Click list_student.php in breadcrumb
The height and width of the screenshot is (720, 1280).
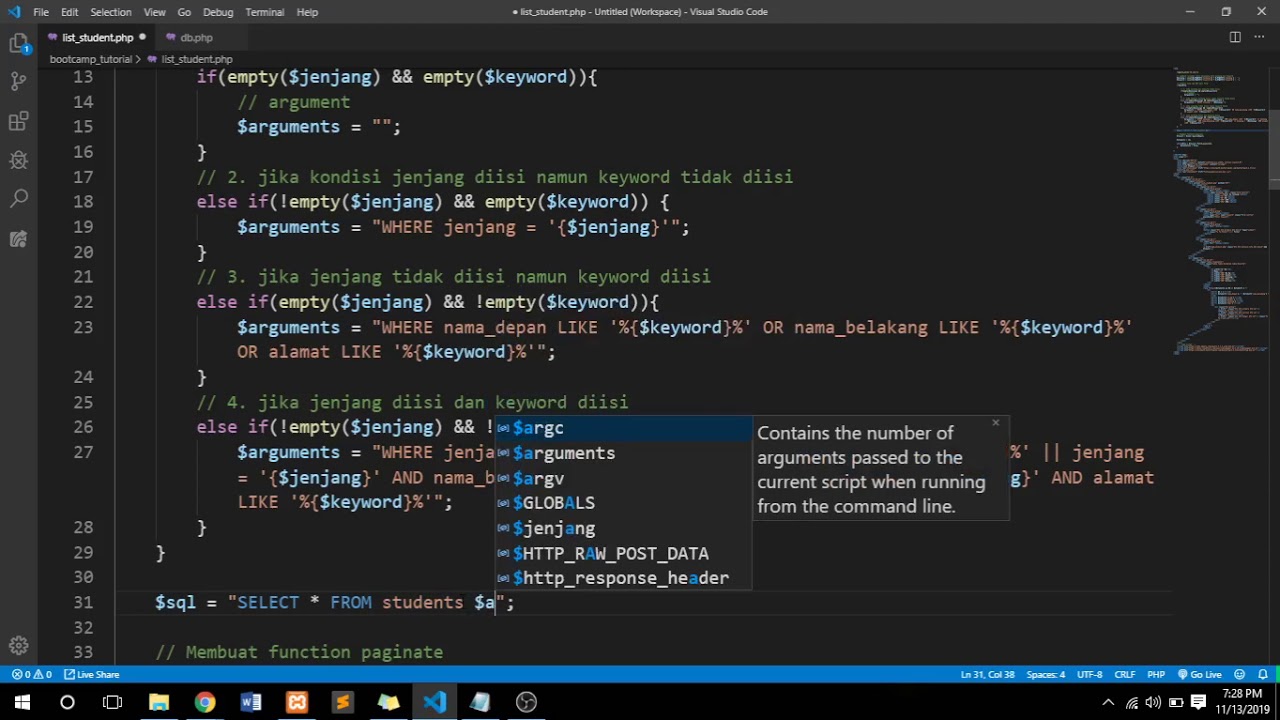(197, 59)
